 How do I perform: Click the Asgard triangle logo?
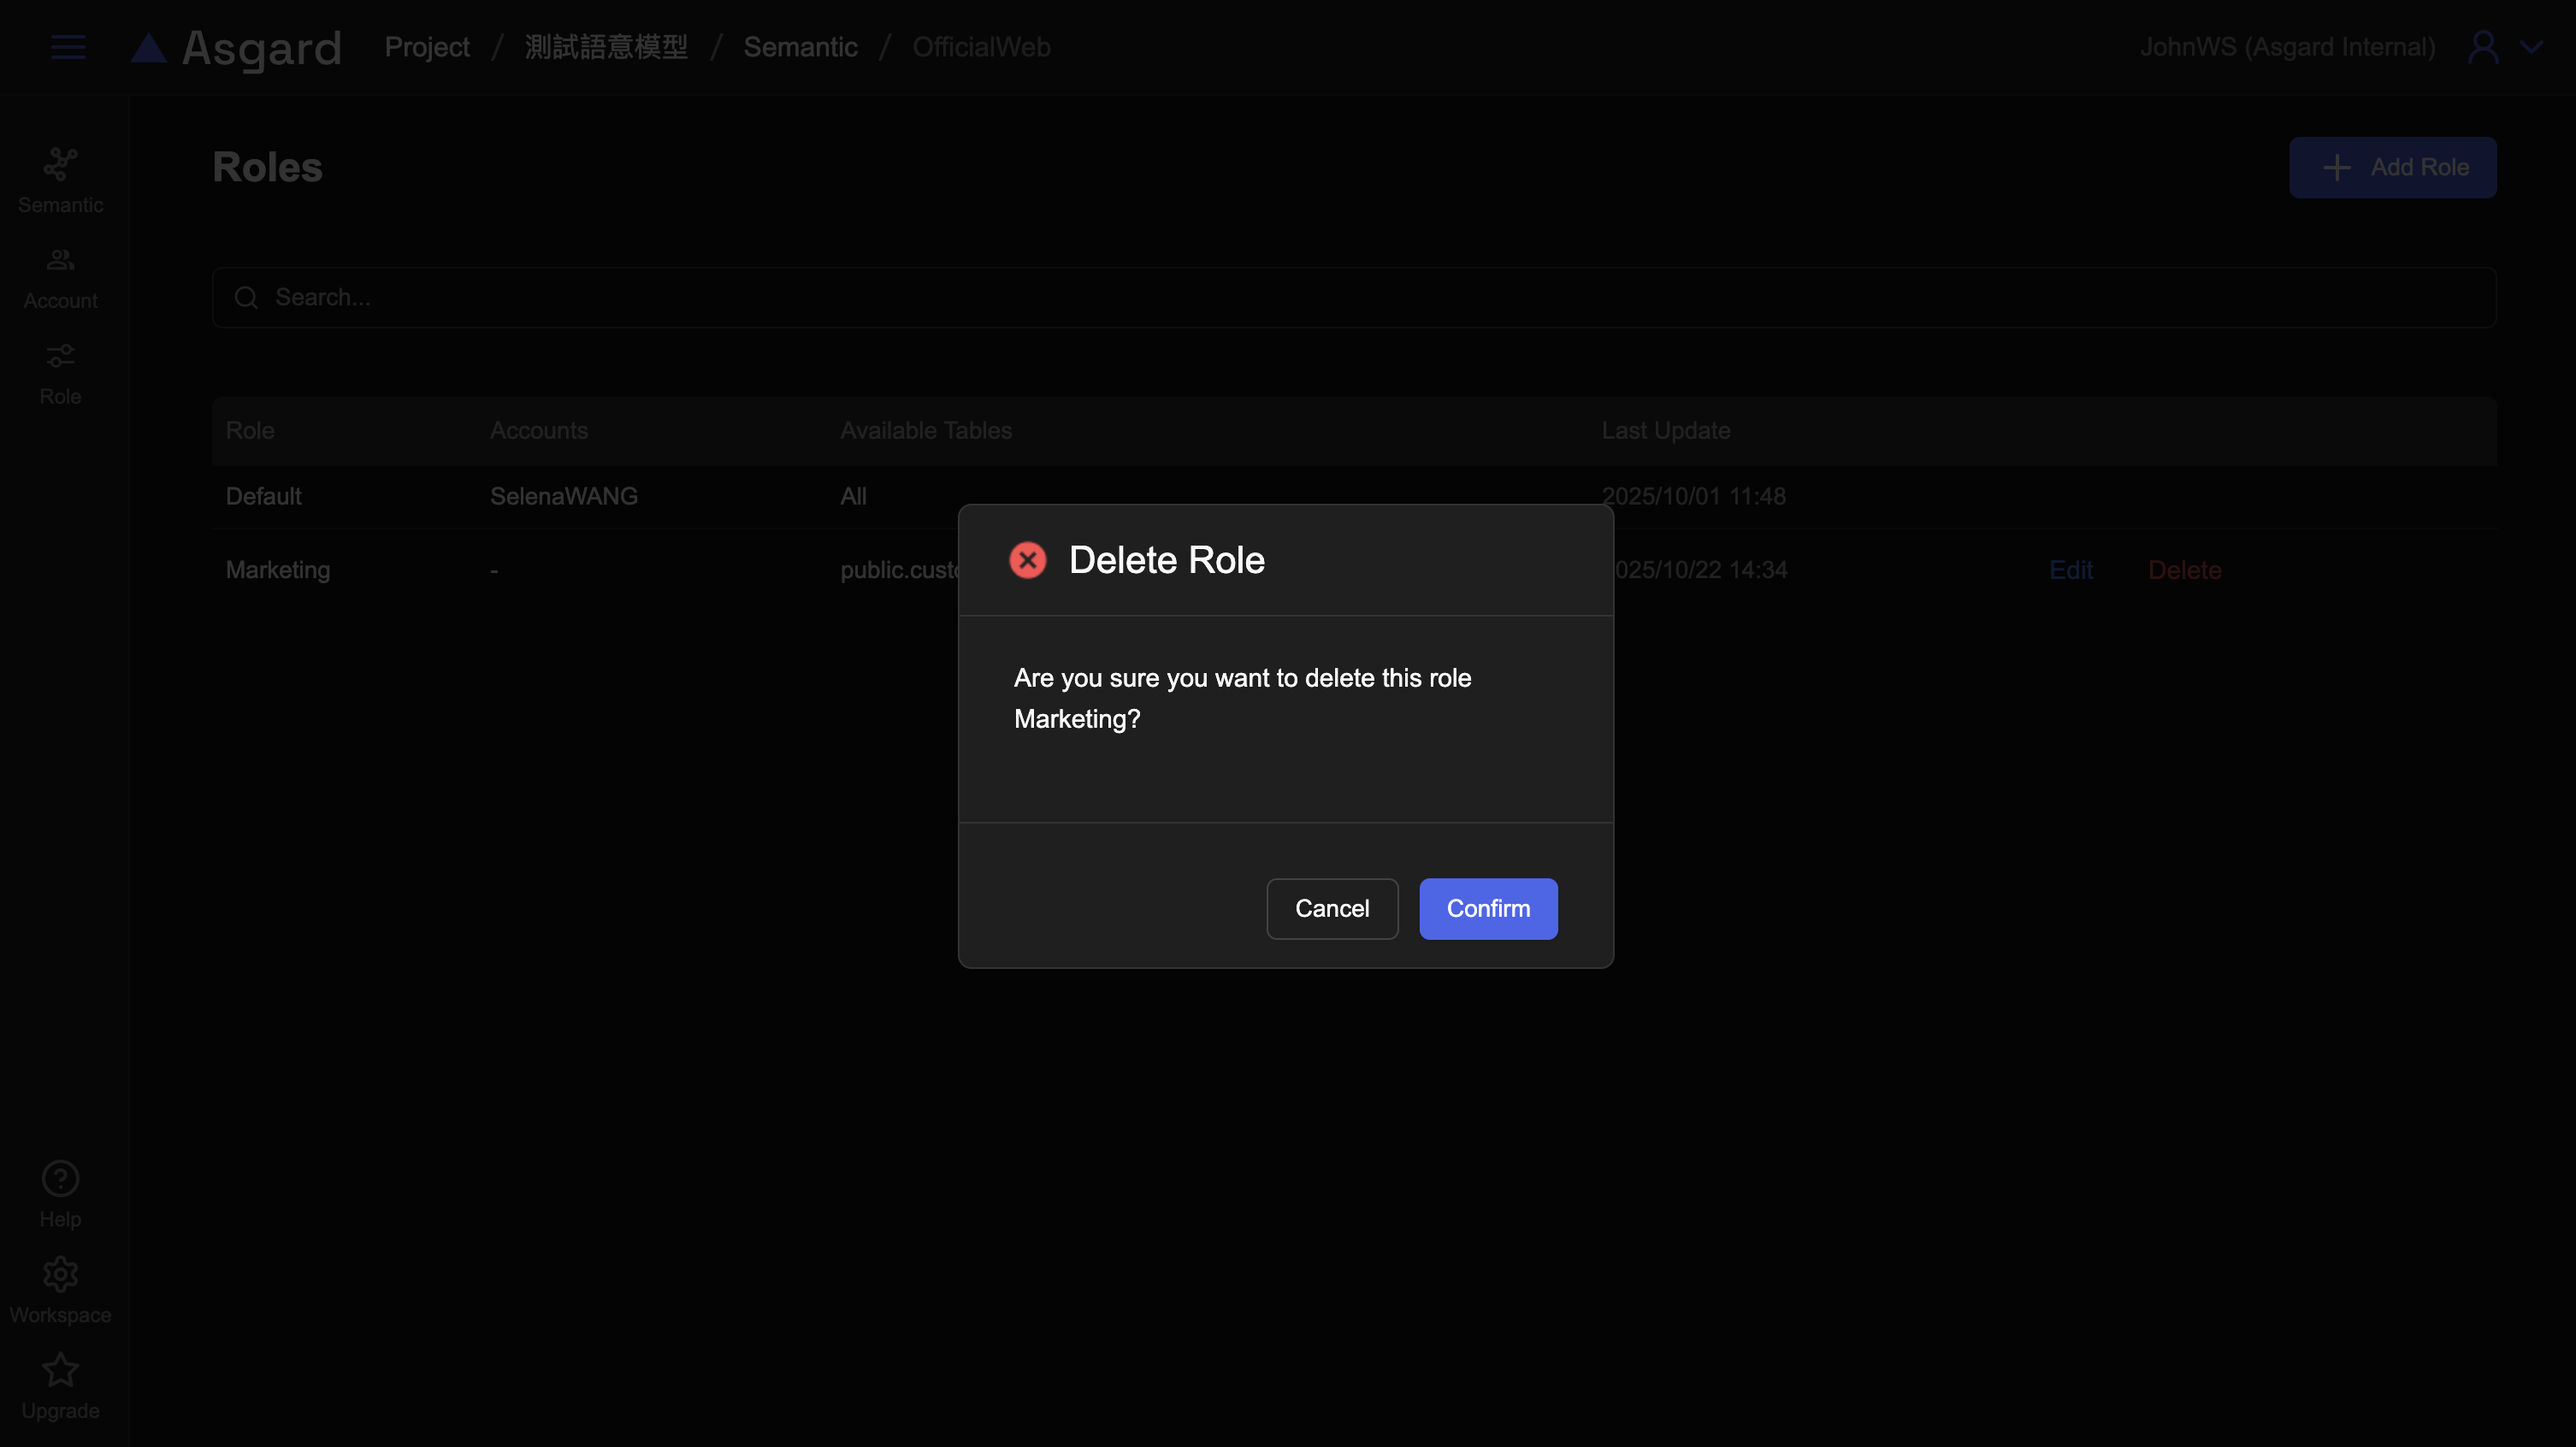(149, 48)
